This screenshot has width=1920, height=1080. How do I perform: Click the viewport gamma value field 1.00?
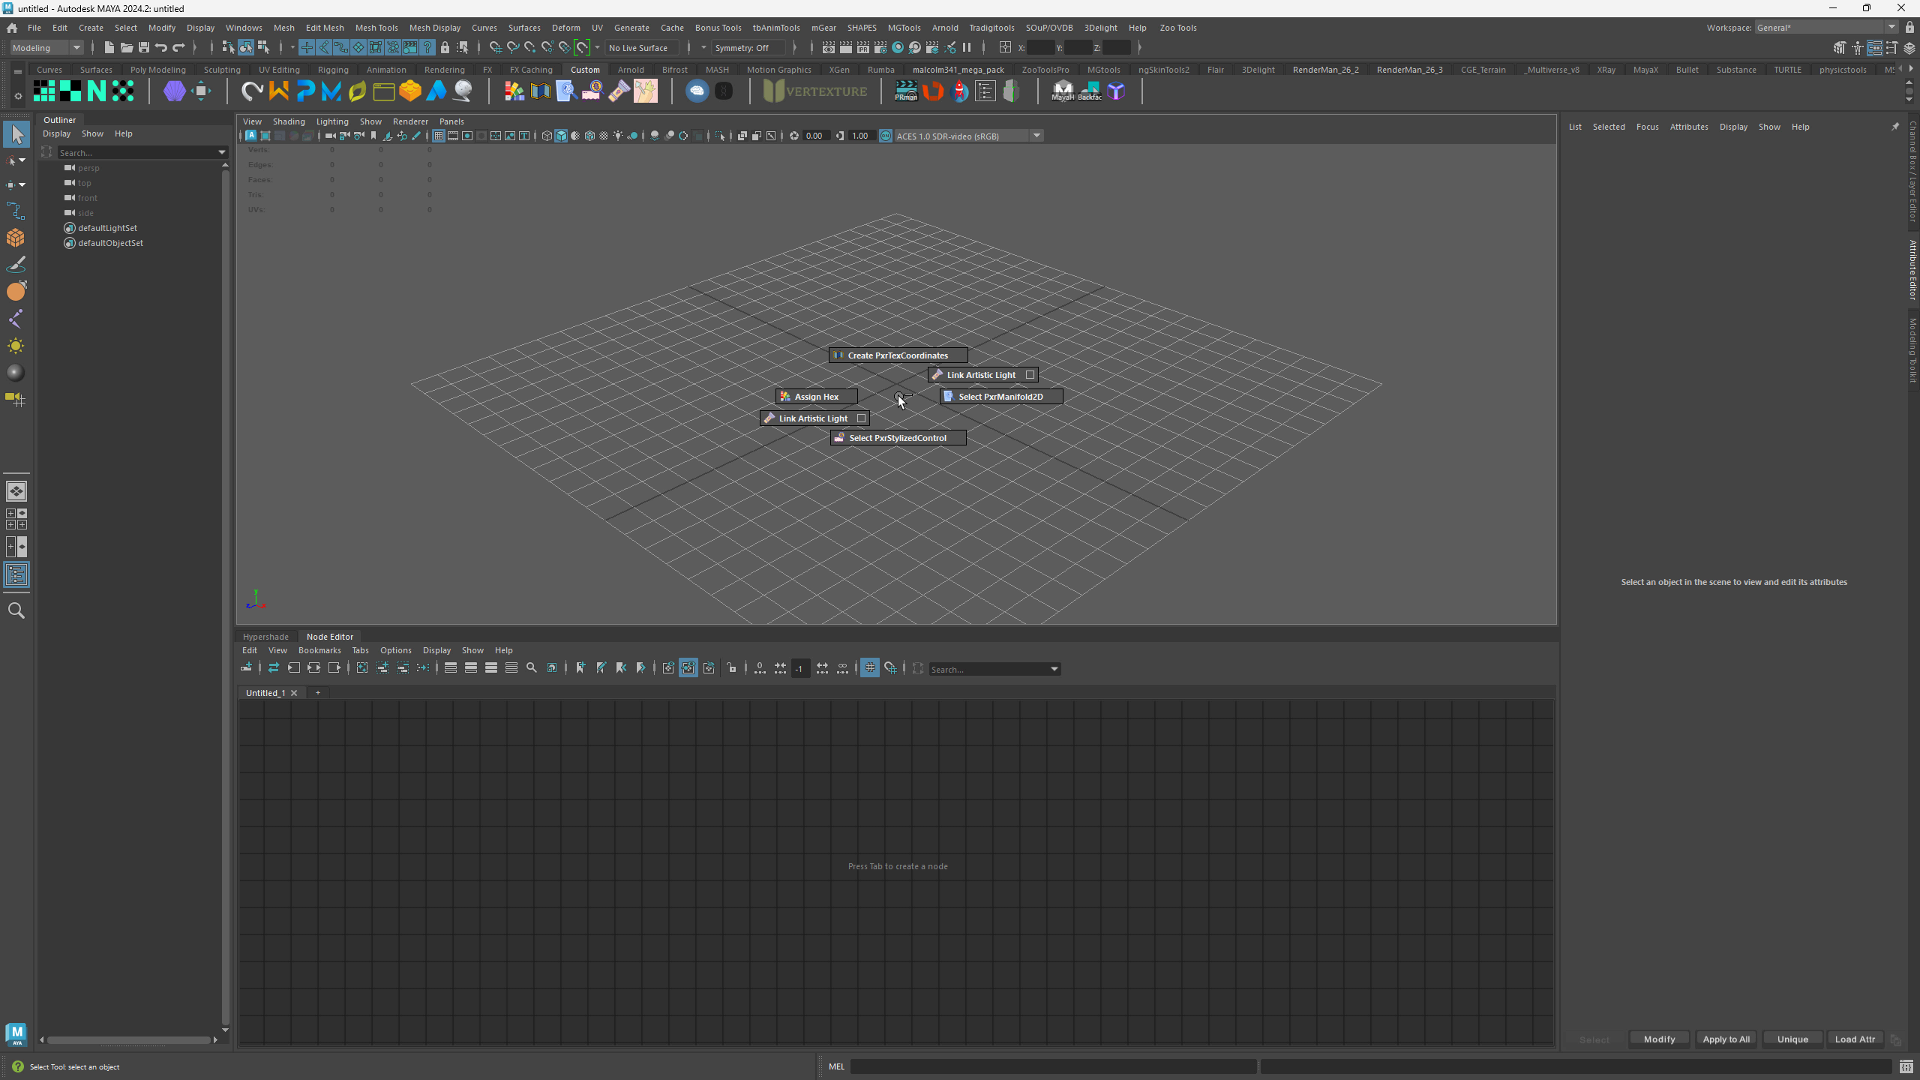click(860, 136)
